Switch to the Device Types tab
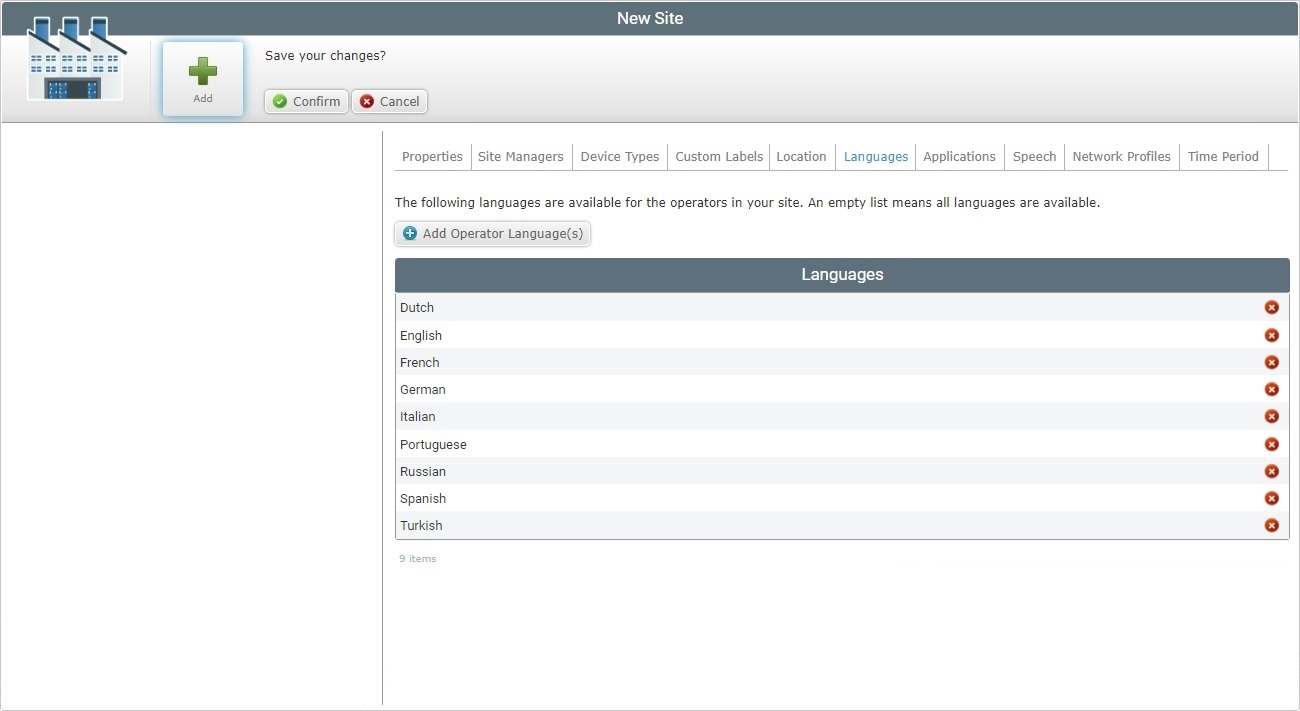The image size is (1300, 711). 619,156
